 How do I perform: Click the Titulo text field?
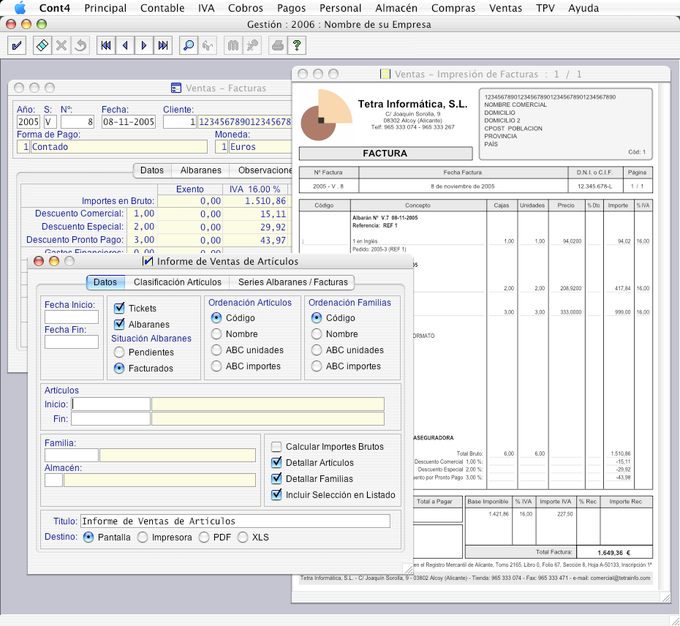(x=234, y=521)
